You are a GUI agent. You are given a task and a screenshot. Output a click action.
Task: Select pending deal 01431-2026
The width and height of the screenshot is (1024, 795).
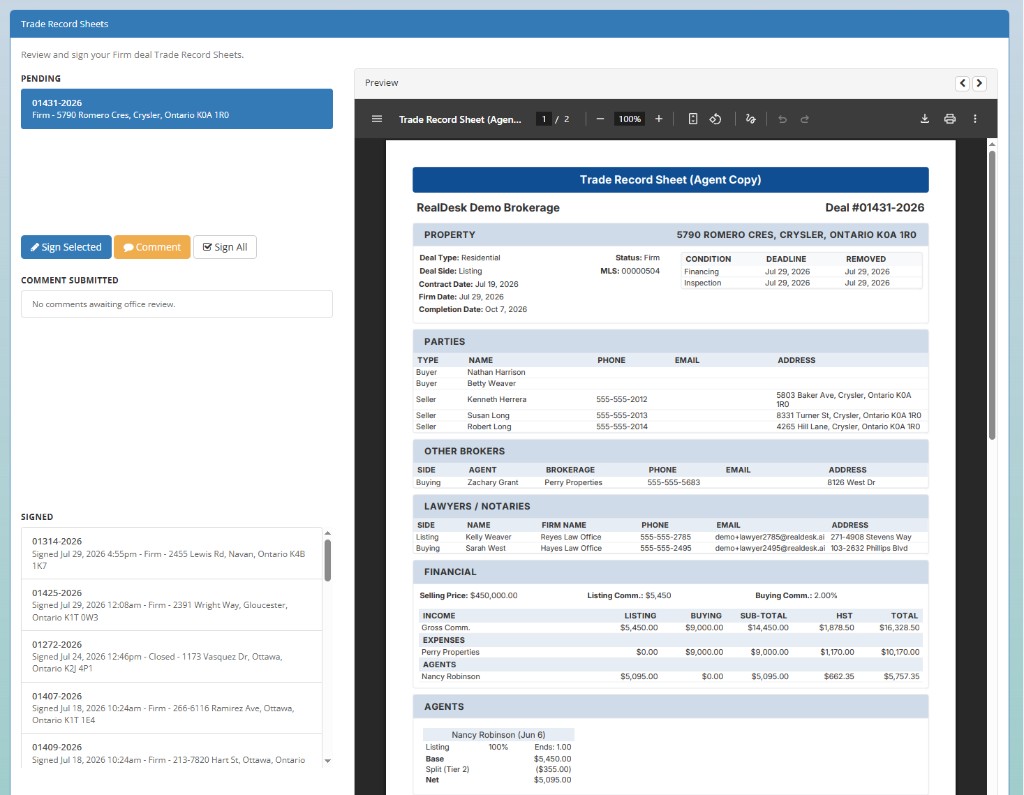pos(177,108)
